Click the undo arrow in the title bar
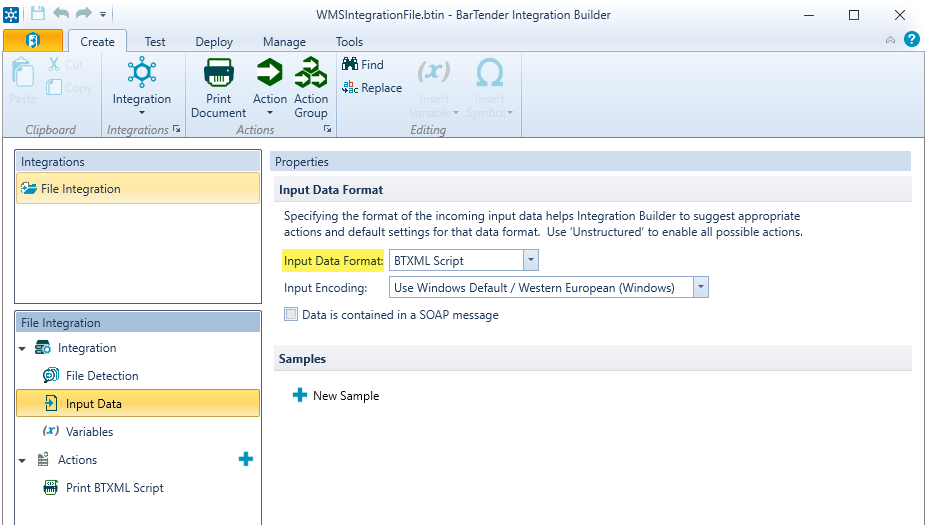Screen dimensions: 930x525 pos(60,14)
